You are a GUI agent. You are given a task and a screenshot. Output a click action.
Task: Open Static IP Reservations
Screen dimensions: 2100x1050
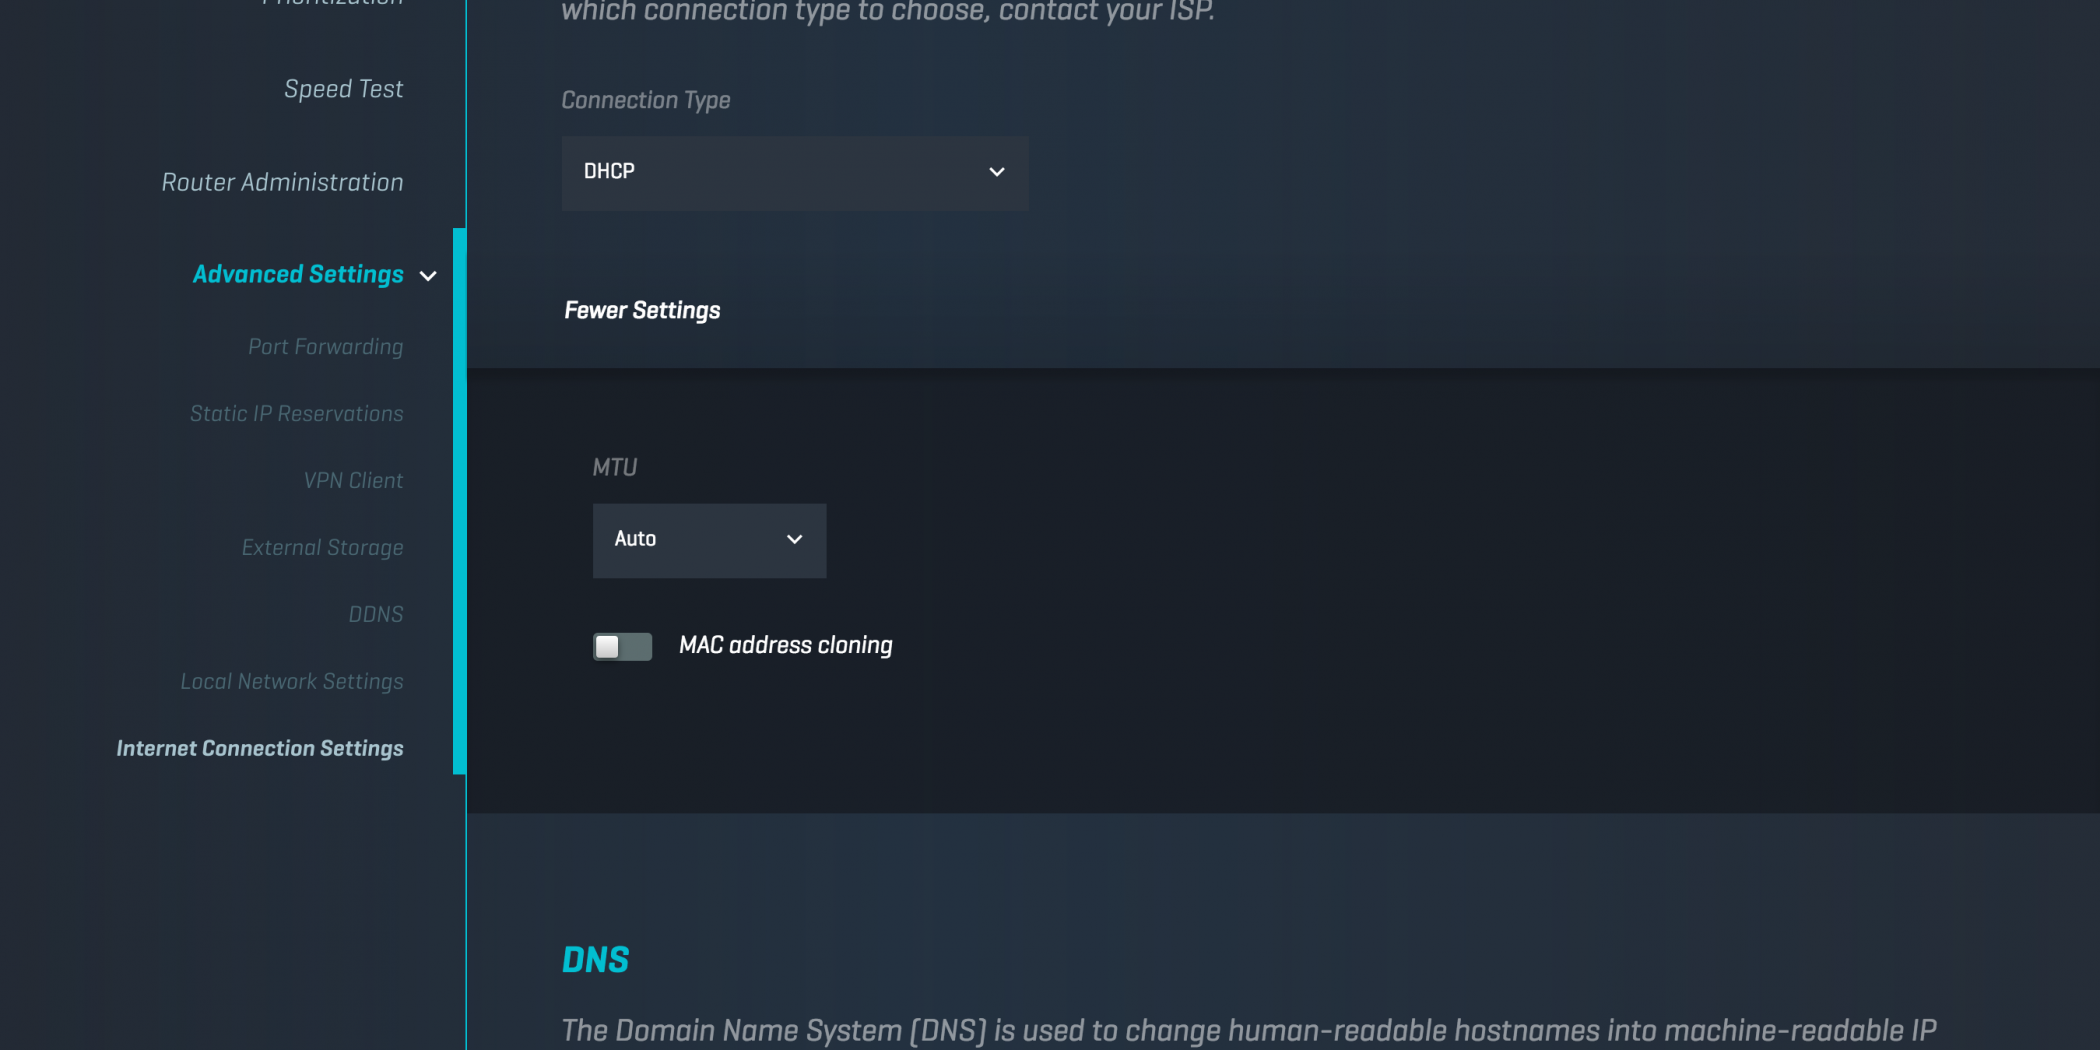coord(296,414)
